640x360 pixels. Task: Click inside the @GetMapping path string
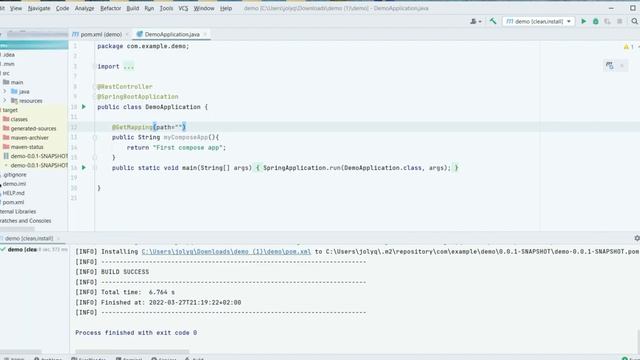point(178,127)
